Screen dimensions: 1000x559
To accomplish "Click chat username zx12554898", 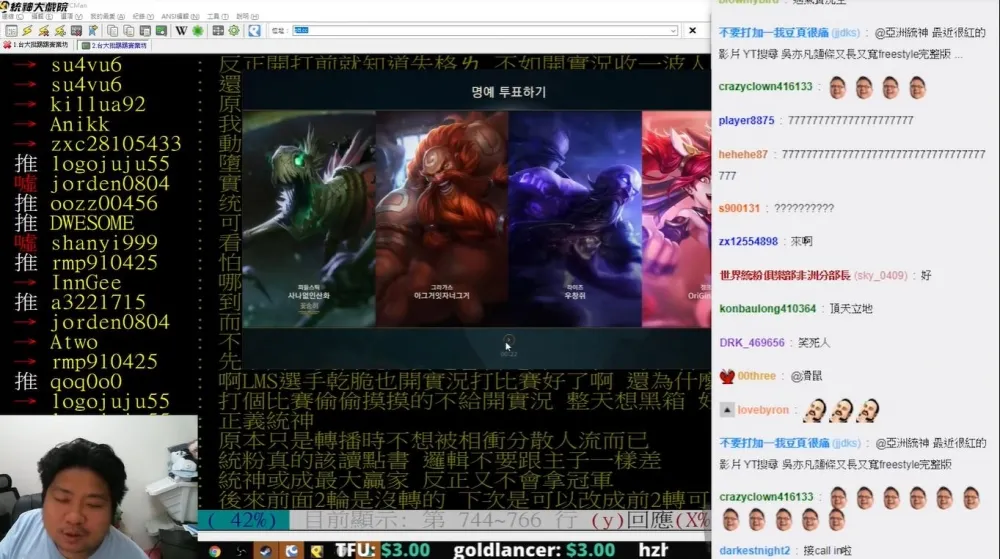I will pyautogui.click(x=748, y=242).
